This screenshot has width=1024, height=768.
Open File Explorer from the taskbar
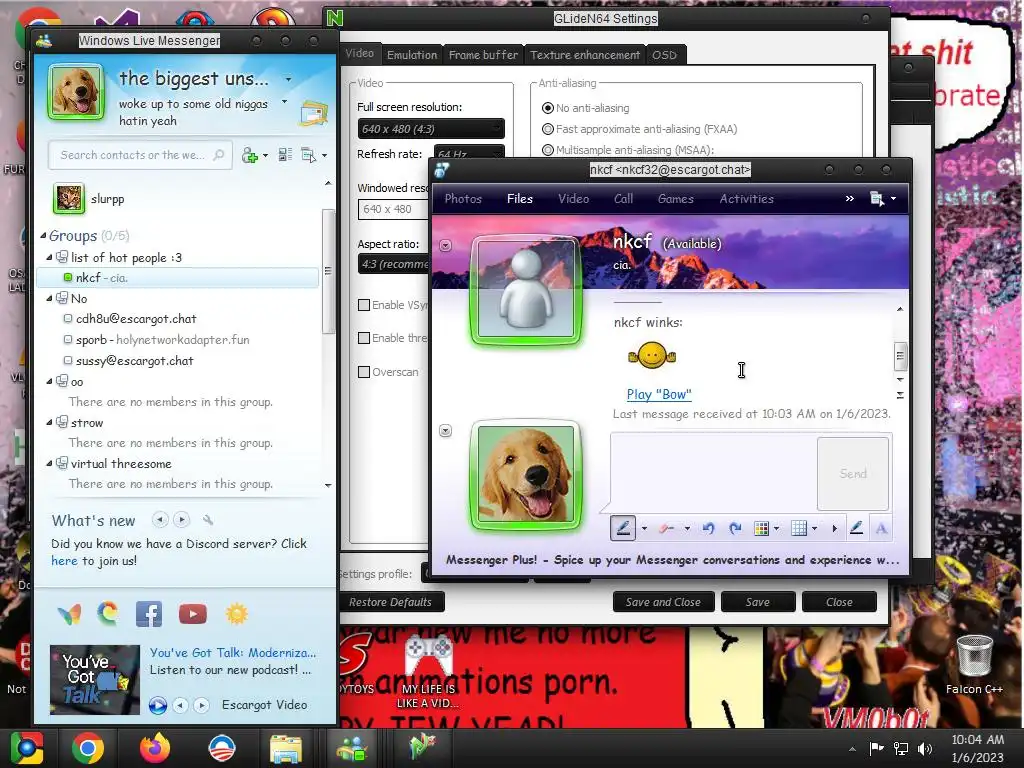pyautogui.click(x=286, y=749)
